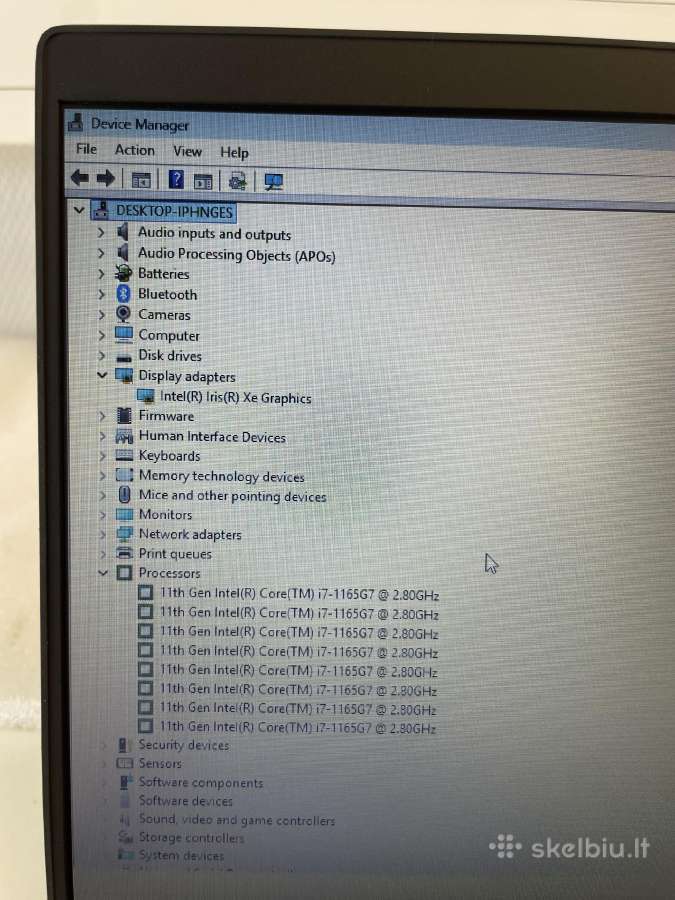Image resolution: width=675 pixels, height=900 pixels.
Task: Select the Security devices label
Action: 184,745
